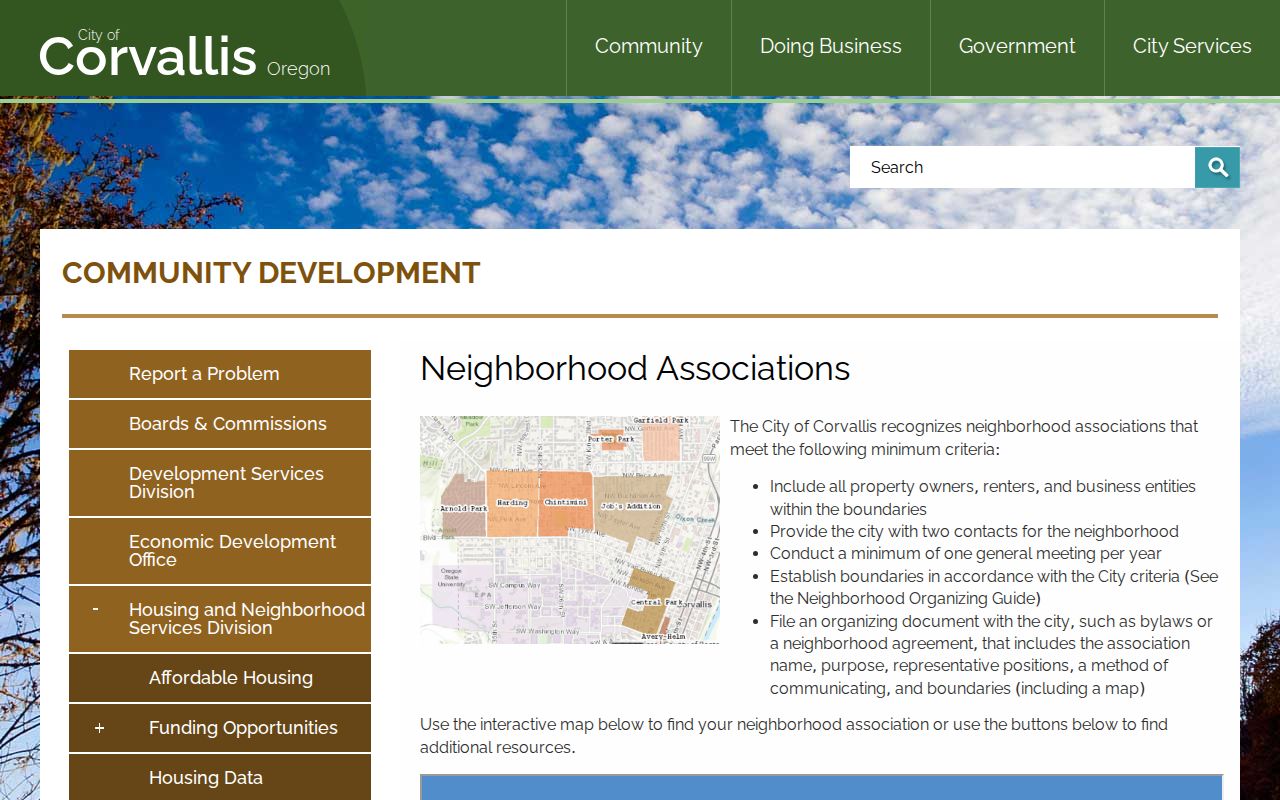Click the Neighborhood Associations page title
The height and width of the screenshot is (800, 1280).
(x=635, y=368)
